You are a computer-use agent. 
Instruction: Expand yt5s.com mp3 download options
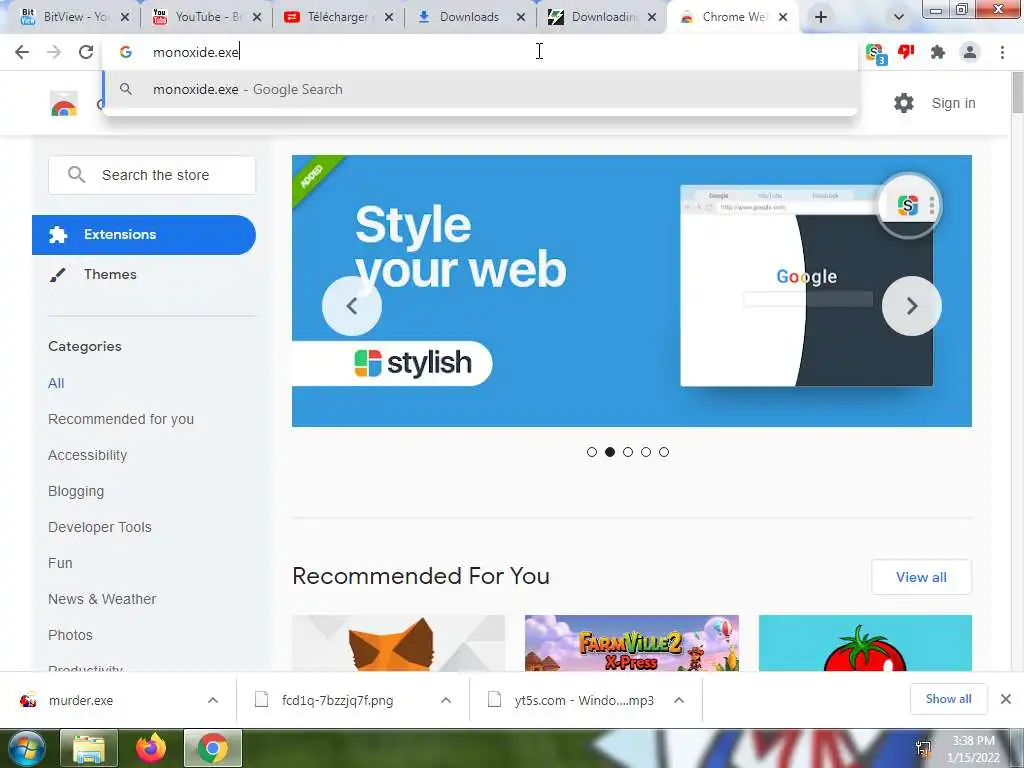pyautogui.click(x=679, y=700)
